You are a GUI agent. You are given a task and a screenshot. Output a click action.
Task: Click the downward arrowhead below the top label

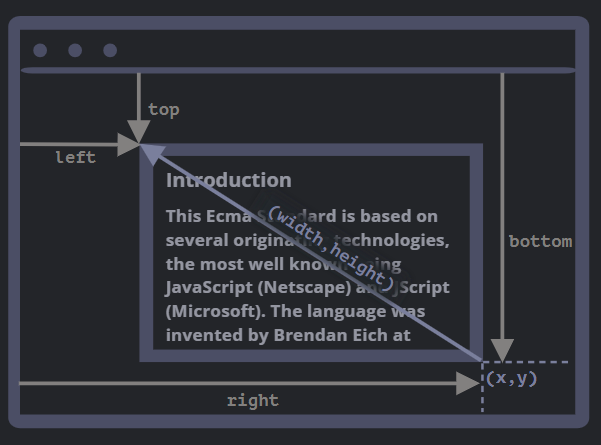(x=140, y=132)
